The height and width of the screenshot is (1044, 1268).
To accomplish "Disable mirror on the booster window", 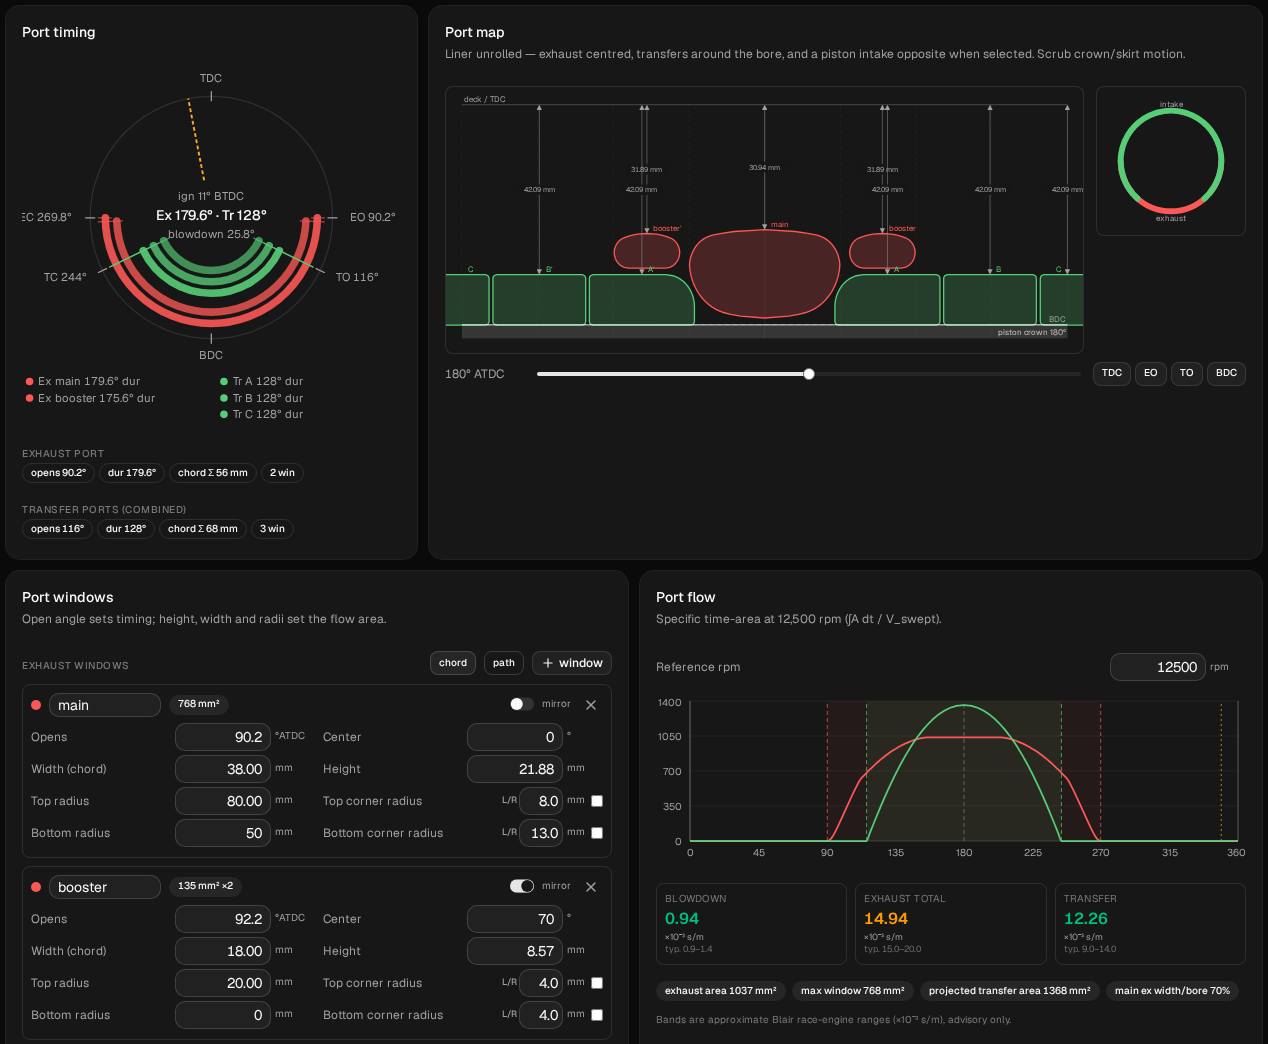I will 521,886.
